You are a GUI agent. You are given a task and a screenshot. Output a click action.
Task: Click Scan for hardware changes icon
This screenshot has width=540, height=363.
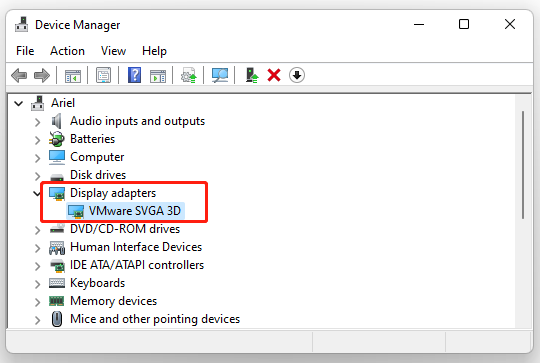220,75
